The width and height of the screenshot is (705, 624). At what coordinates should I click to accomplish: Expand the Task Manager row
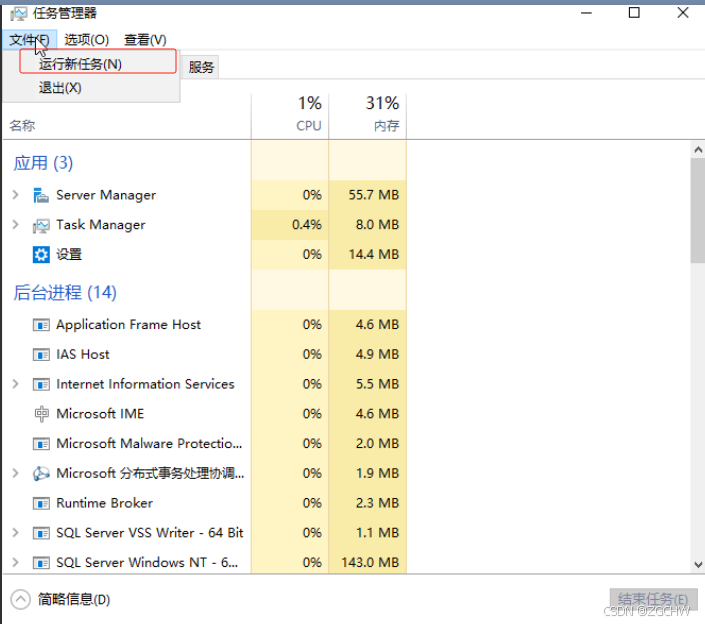point(15,224)
